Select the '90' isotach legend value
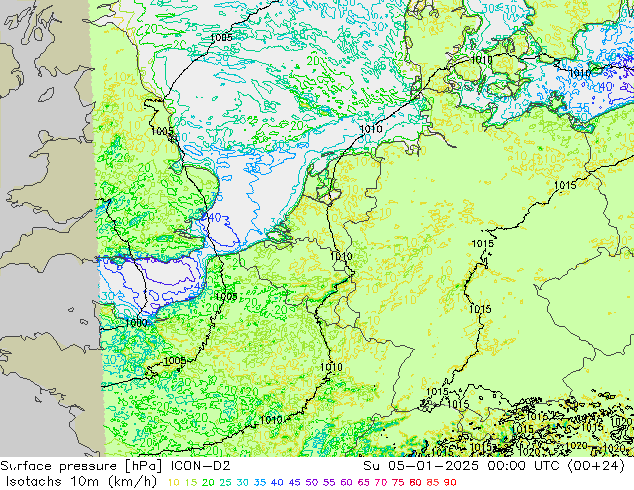This screenshot has width=634, height=490. [x=450, y=482]
